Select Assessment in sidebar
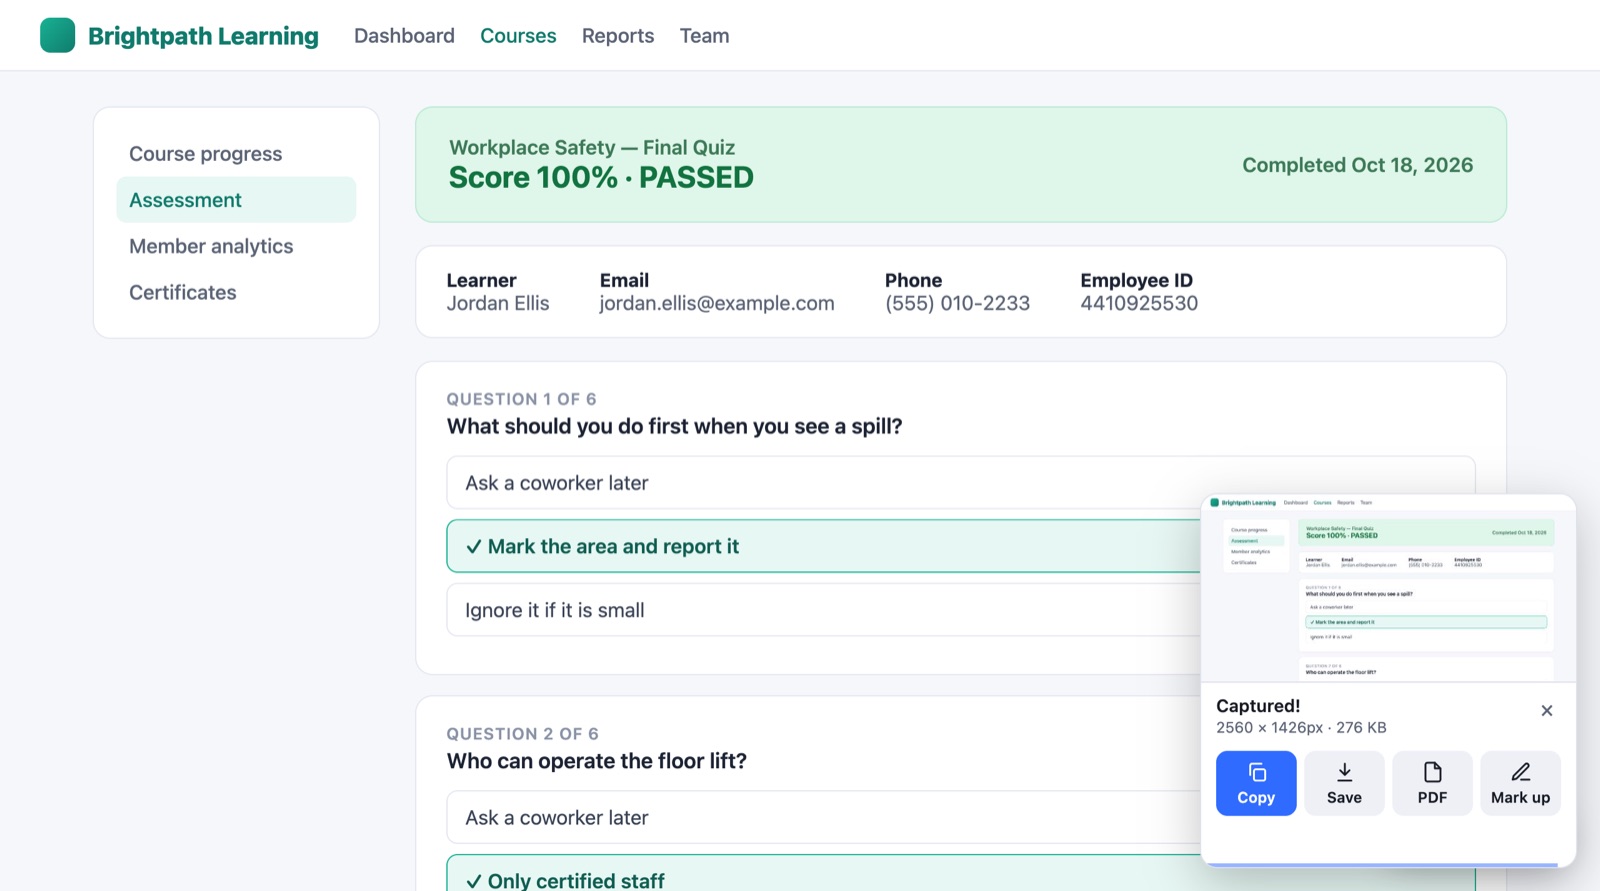1600x891 pixels. pyautogui.click(x=236, y=200)
